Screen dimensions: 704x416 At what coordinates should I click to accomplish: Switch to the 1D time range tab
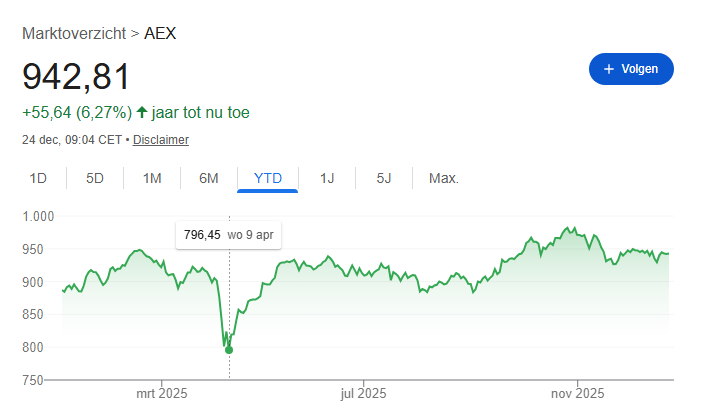(x=38, y=179)
